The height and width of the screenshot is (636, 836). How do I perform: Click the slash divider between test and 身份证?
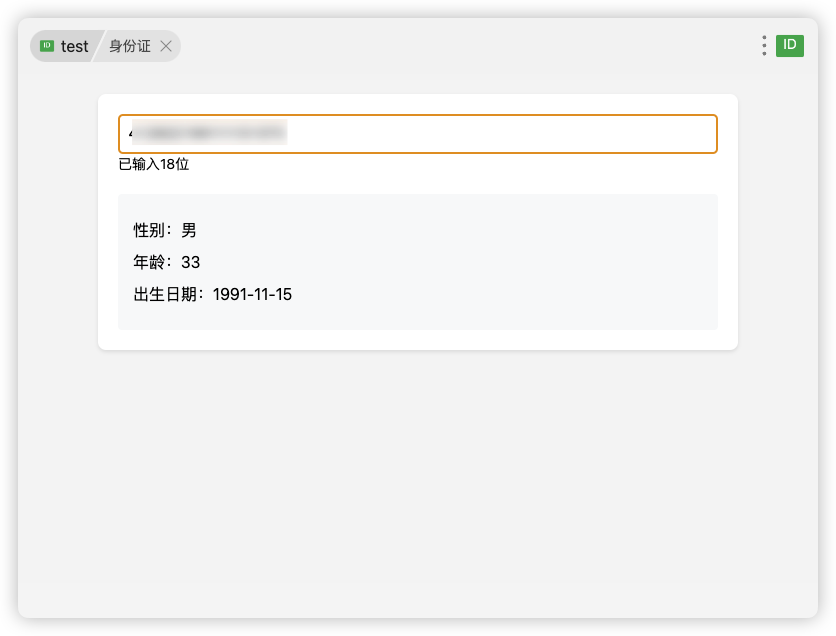99,46
